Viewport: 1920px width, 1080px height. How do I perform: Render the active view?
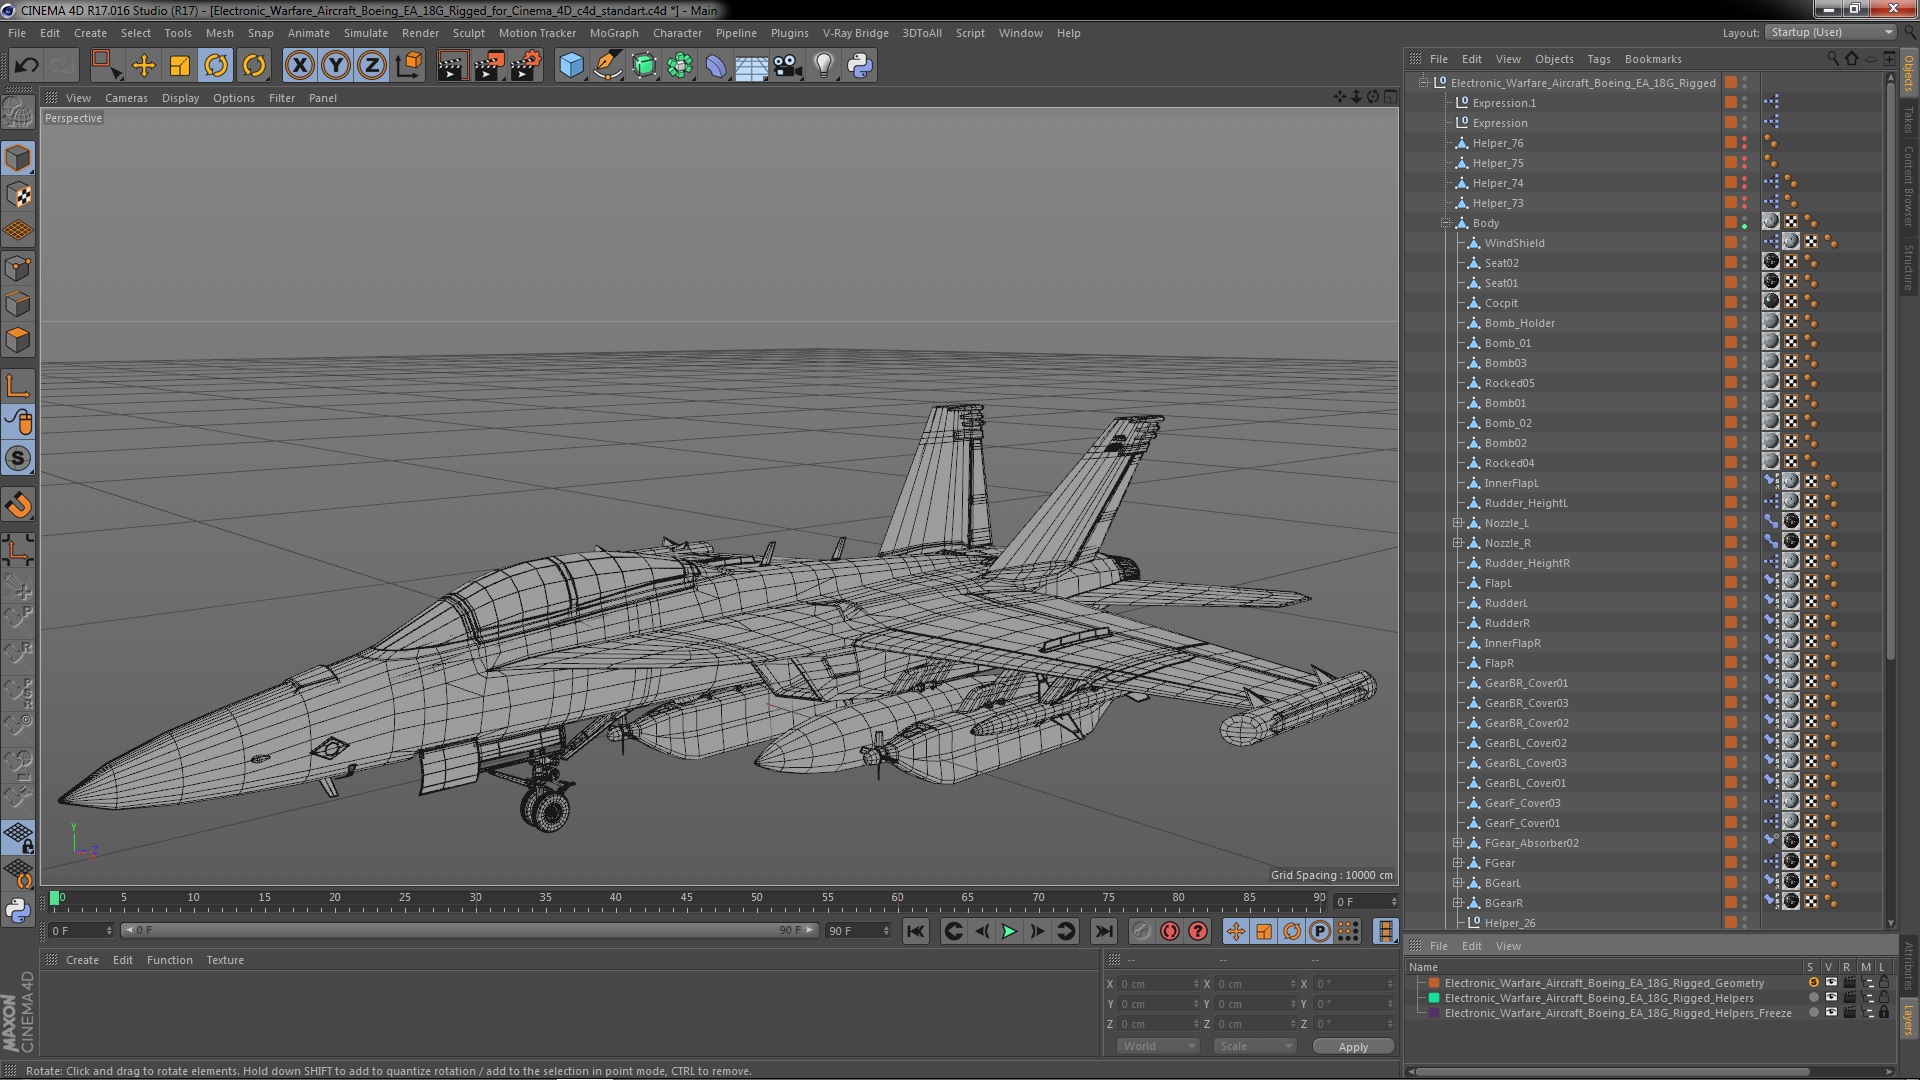(x=452, y=66)
